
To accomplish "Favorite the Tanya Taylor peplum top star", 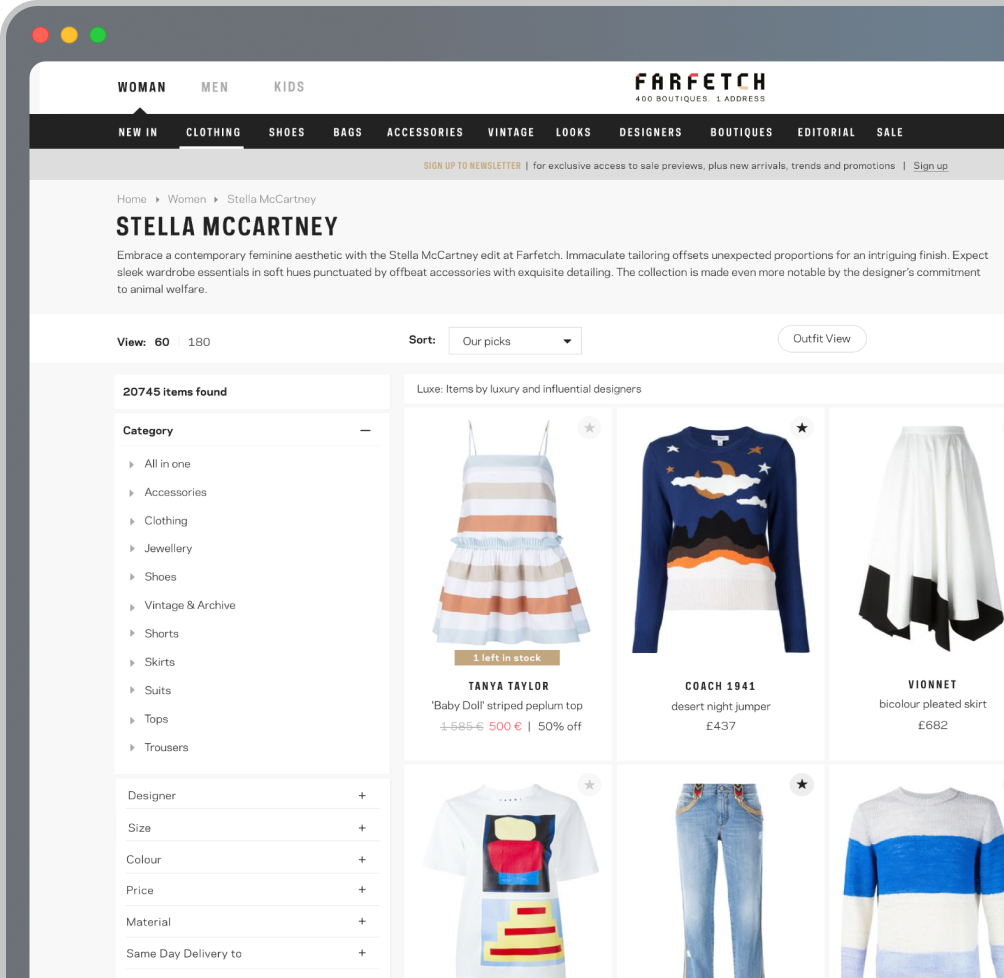I will point(589,428).
